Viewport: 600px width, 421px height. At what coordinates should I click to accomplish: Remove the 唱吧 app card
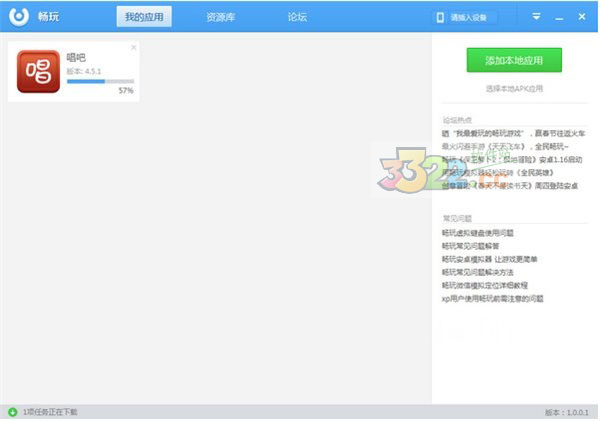[134, 47]
